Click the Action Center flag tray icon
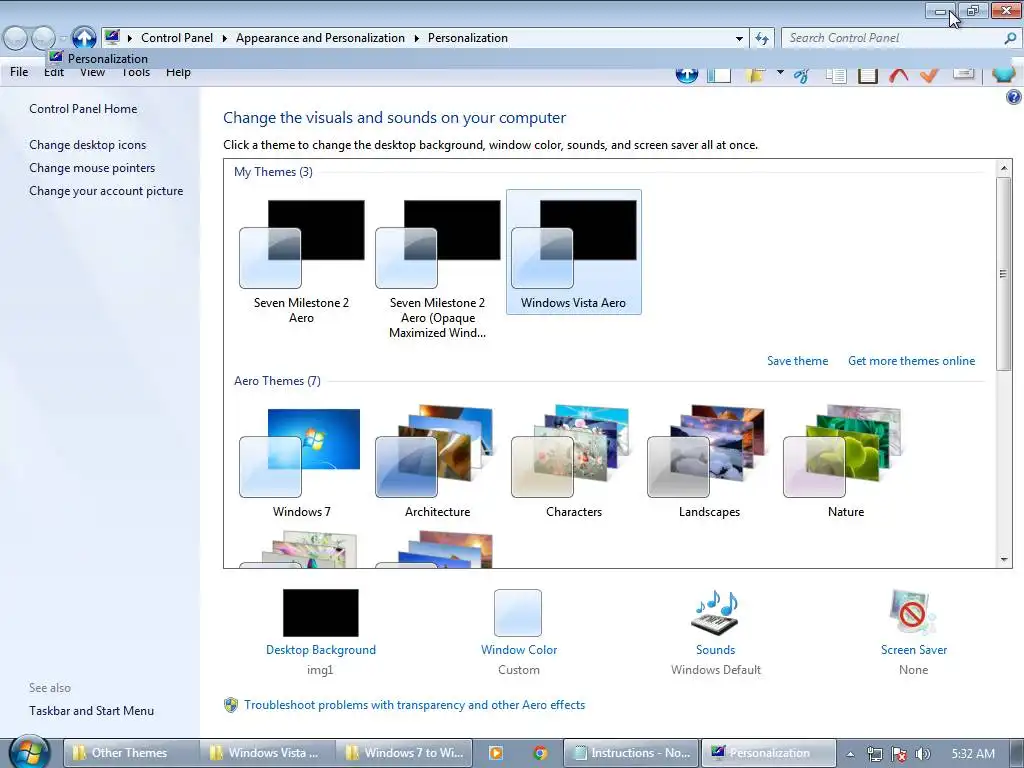The image size is (1024, 768). point(899,754)
